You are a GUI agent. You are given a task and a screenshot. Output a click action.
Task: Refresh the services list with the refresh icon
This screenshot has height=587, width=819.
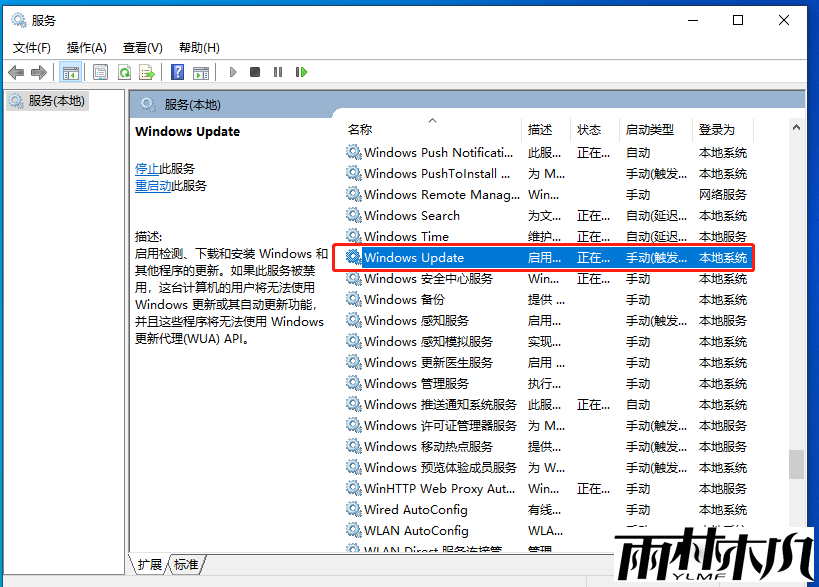(124, 71)
